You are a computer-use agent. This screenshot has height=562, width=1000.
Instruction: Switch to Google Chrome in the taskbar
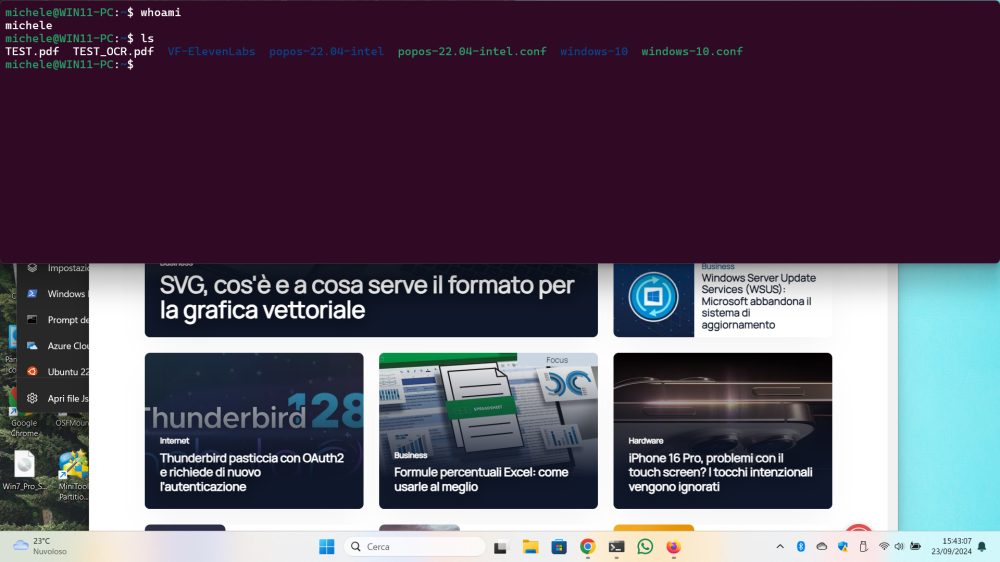point(587,547)
